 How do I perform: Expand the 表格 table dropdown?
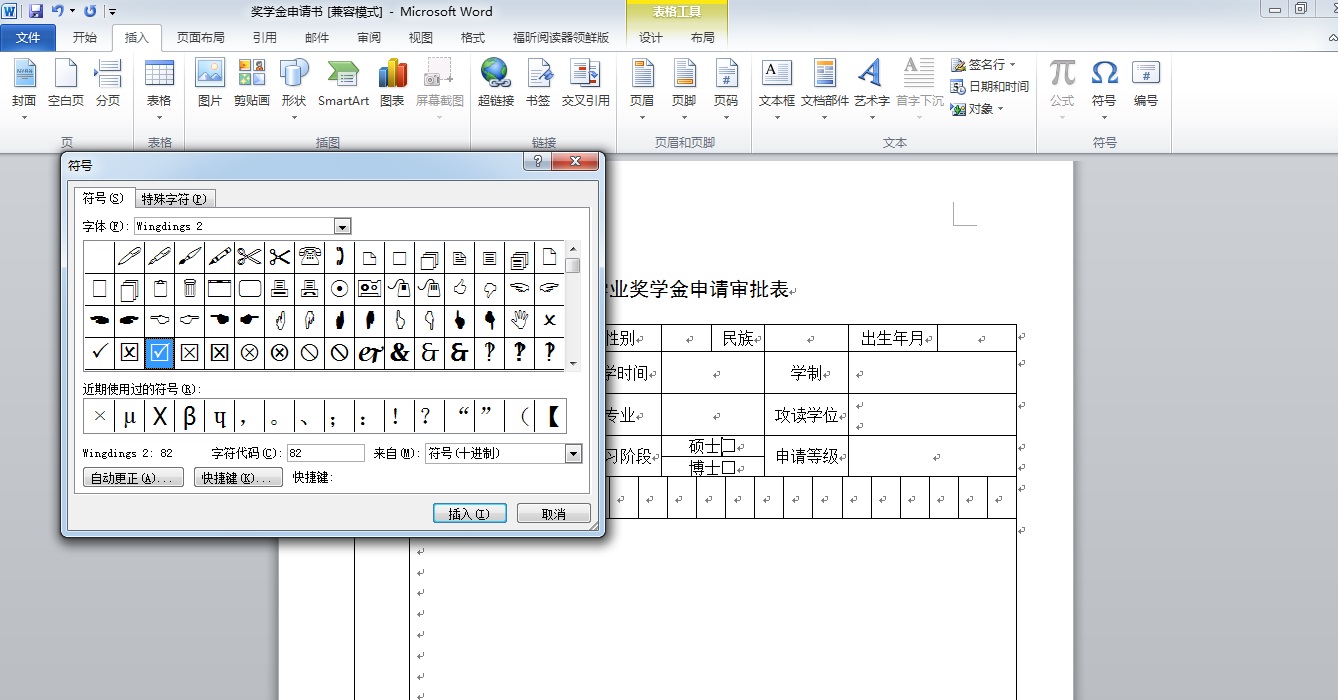[x=159, y=118]
